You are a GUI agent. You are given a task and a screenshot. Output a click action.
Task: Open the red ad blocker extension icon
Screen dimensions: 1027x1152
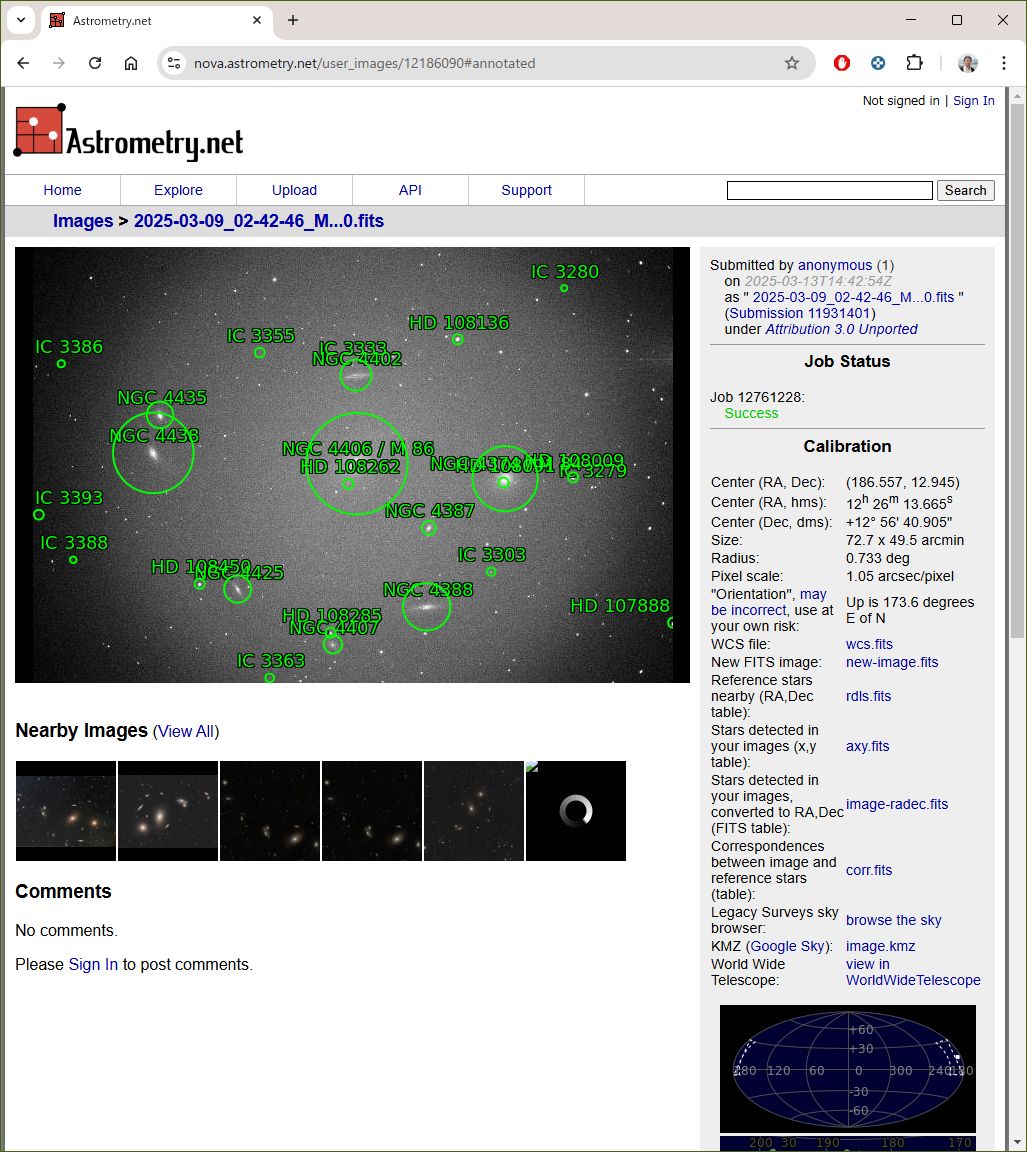pyautogui.click(x=842, y=63)
